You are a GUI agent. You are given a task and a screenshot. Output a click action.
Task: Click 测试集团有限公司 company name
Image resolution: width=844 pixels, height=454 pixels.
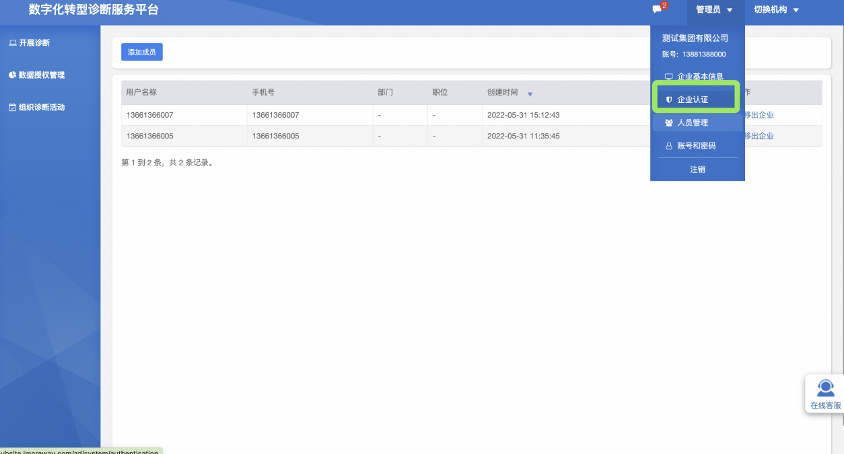[695, 38]
